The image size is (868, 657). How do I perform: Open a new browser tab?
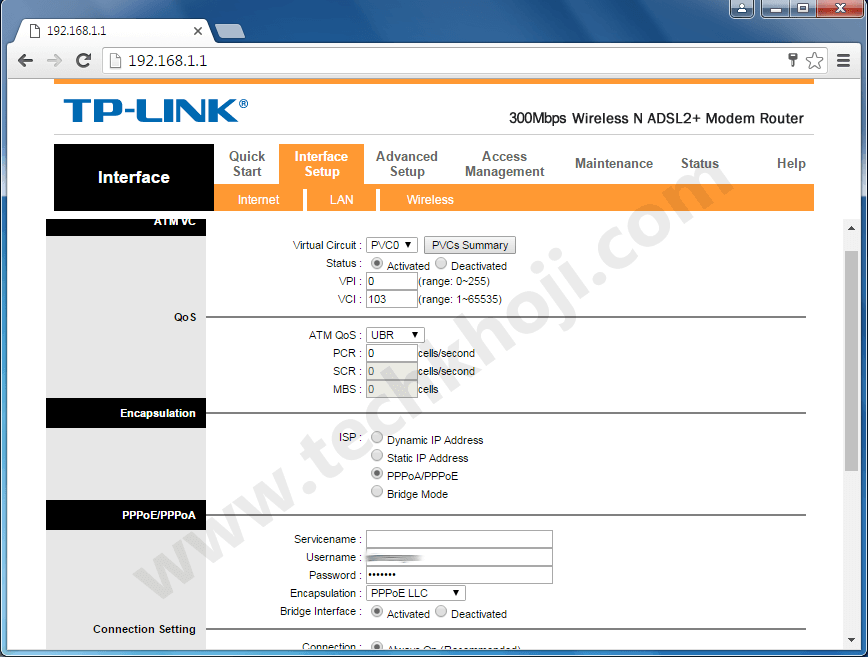coord(230,31)
